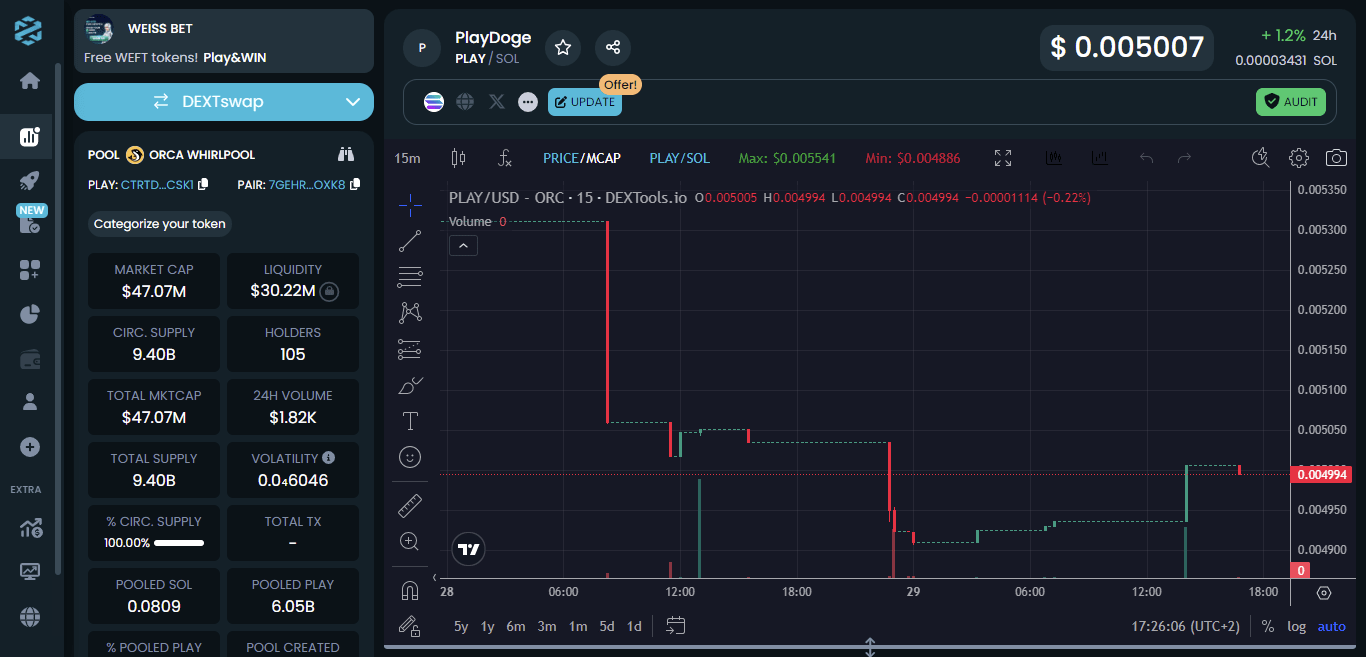This screenshot has width=1366, height=657.
Task: Toggle auto scale on price axis
Action: (x=1332, y=626)
